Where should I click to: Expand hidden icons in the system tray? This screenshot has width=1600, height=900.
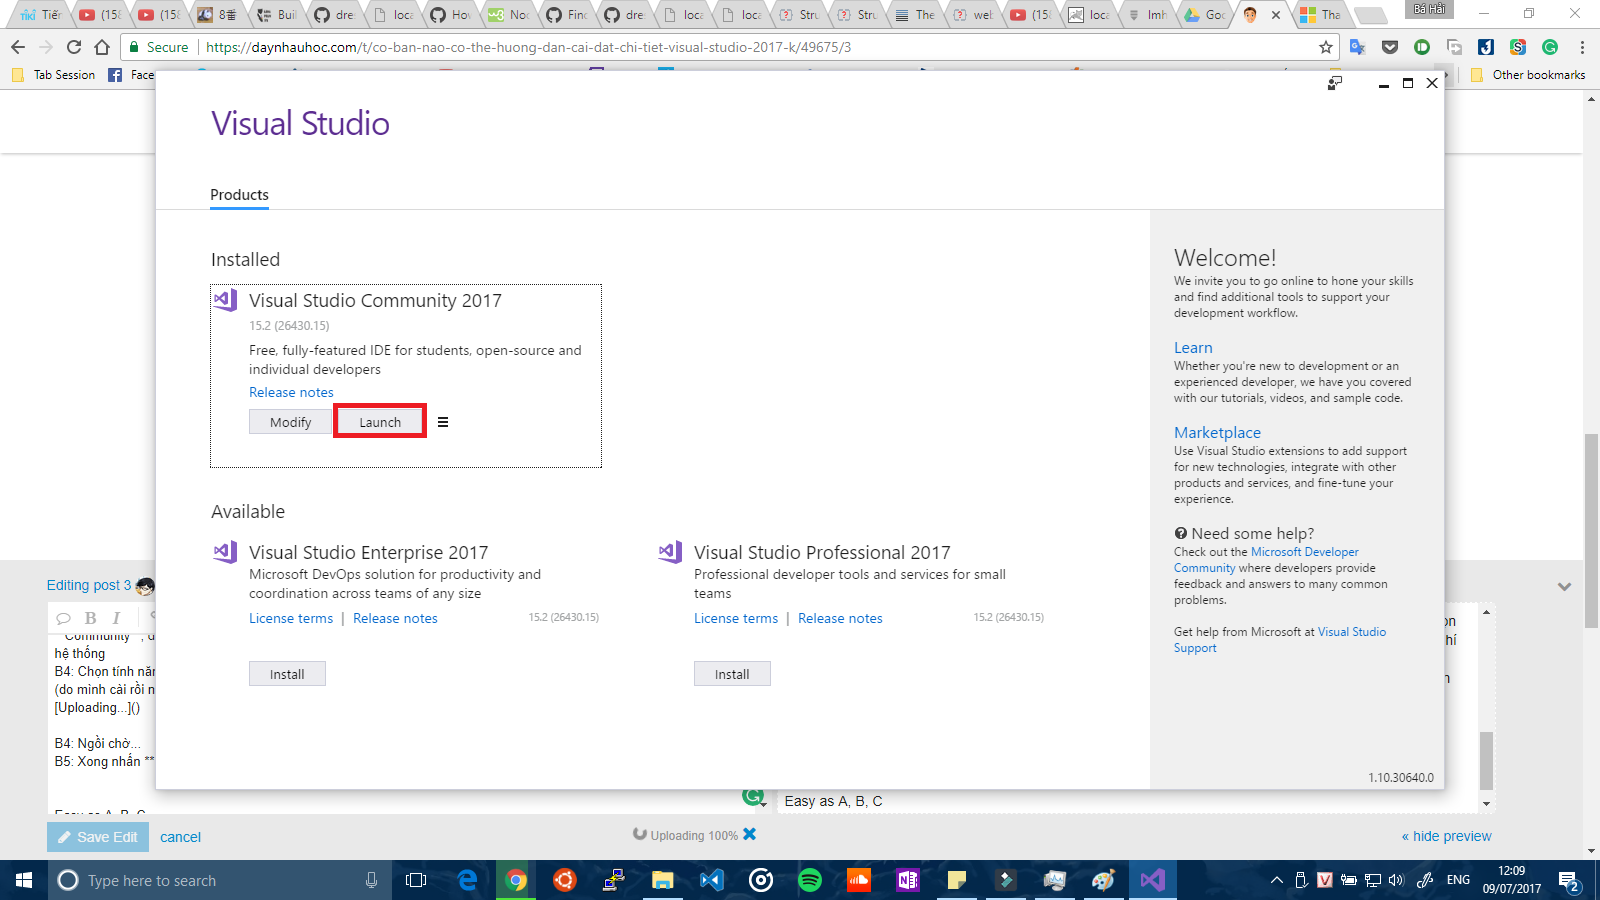click(1276, 880)
